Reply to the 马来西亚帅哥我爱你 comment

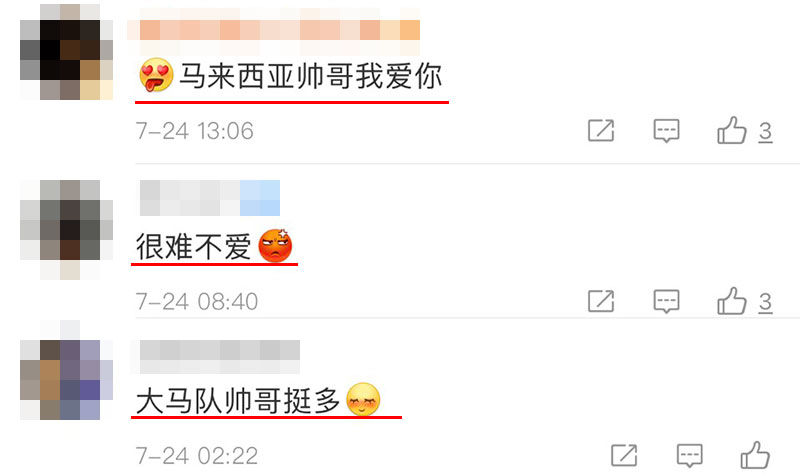click(x=666, y=131)
